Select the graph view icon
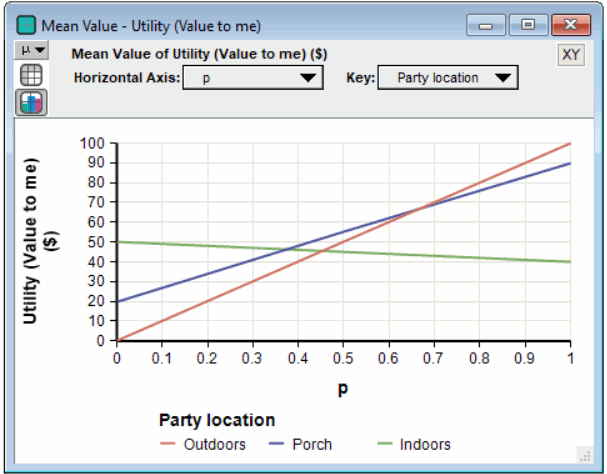607x474 pixels. (x=31, y=102)
